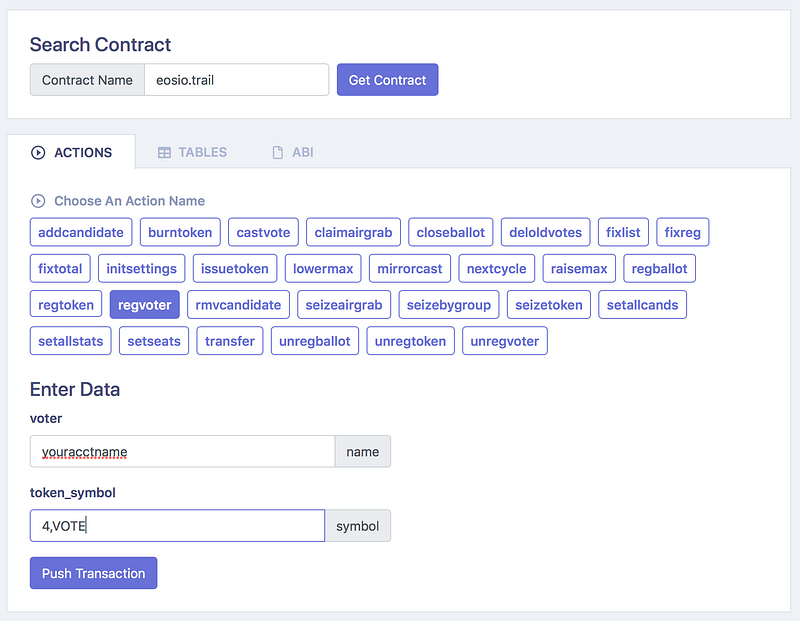This screenshot has width=800, height=621.
Task: Click the Get Contract button
Action: point(387,80)
